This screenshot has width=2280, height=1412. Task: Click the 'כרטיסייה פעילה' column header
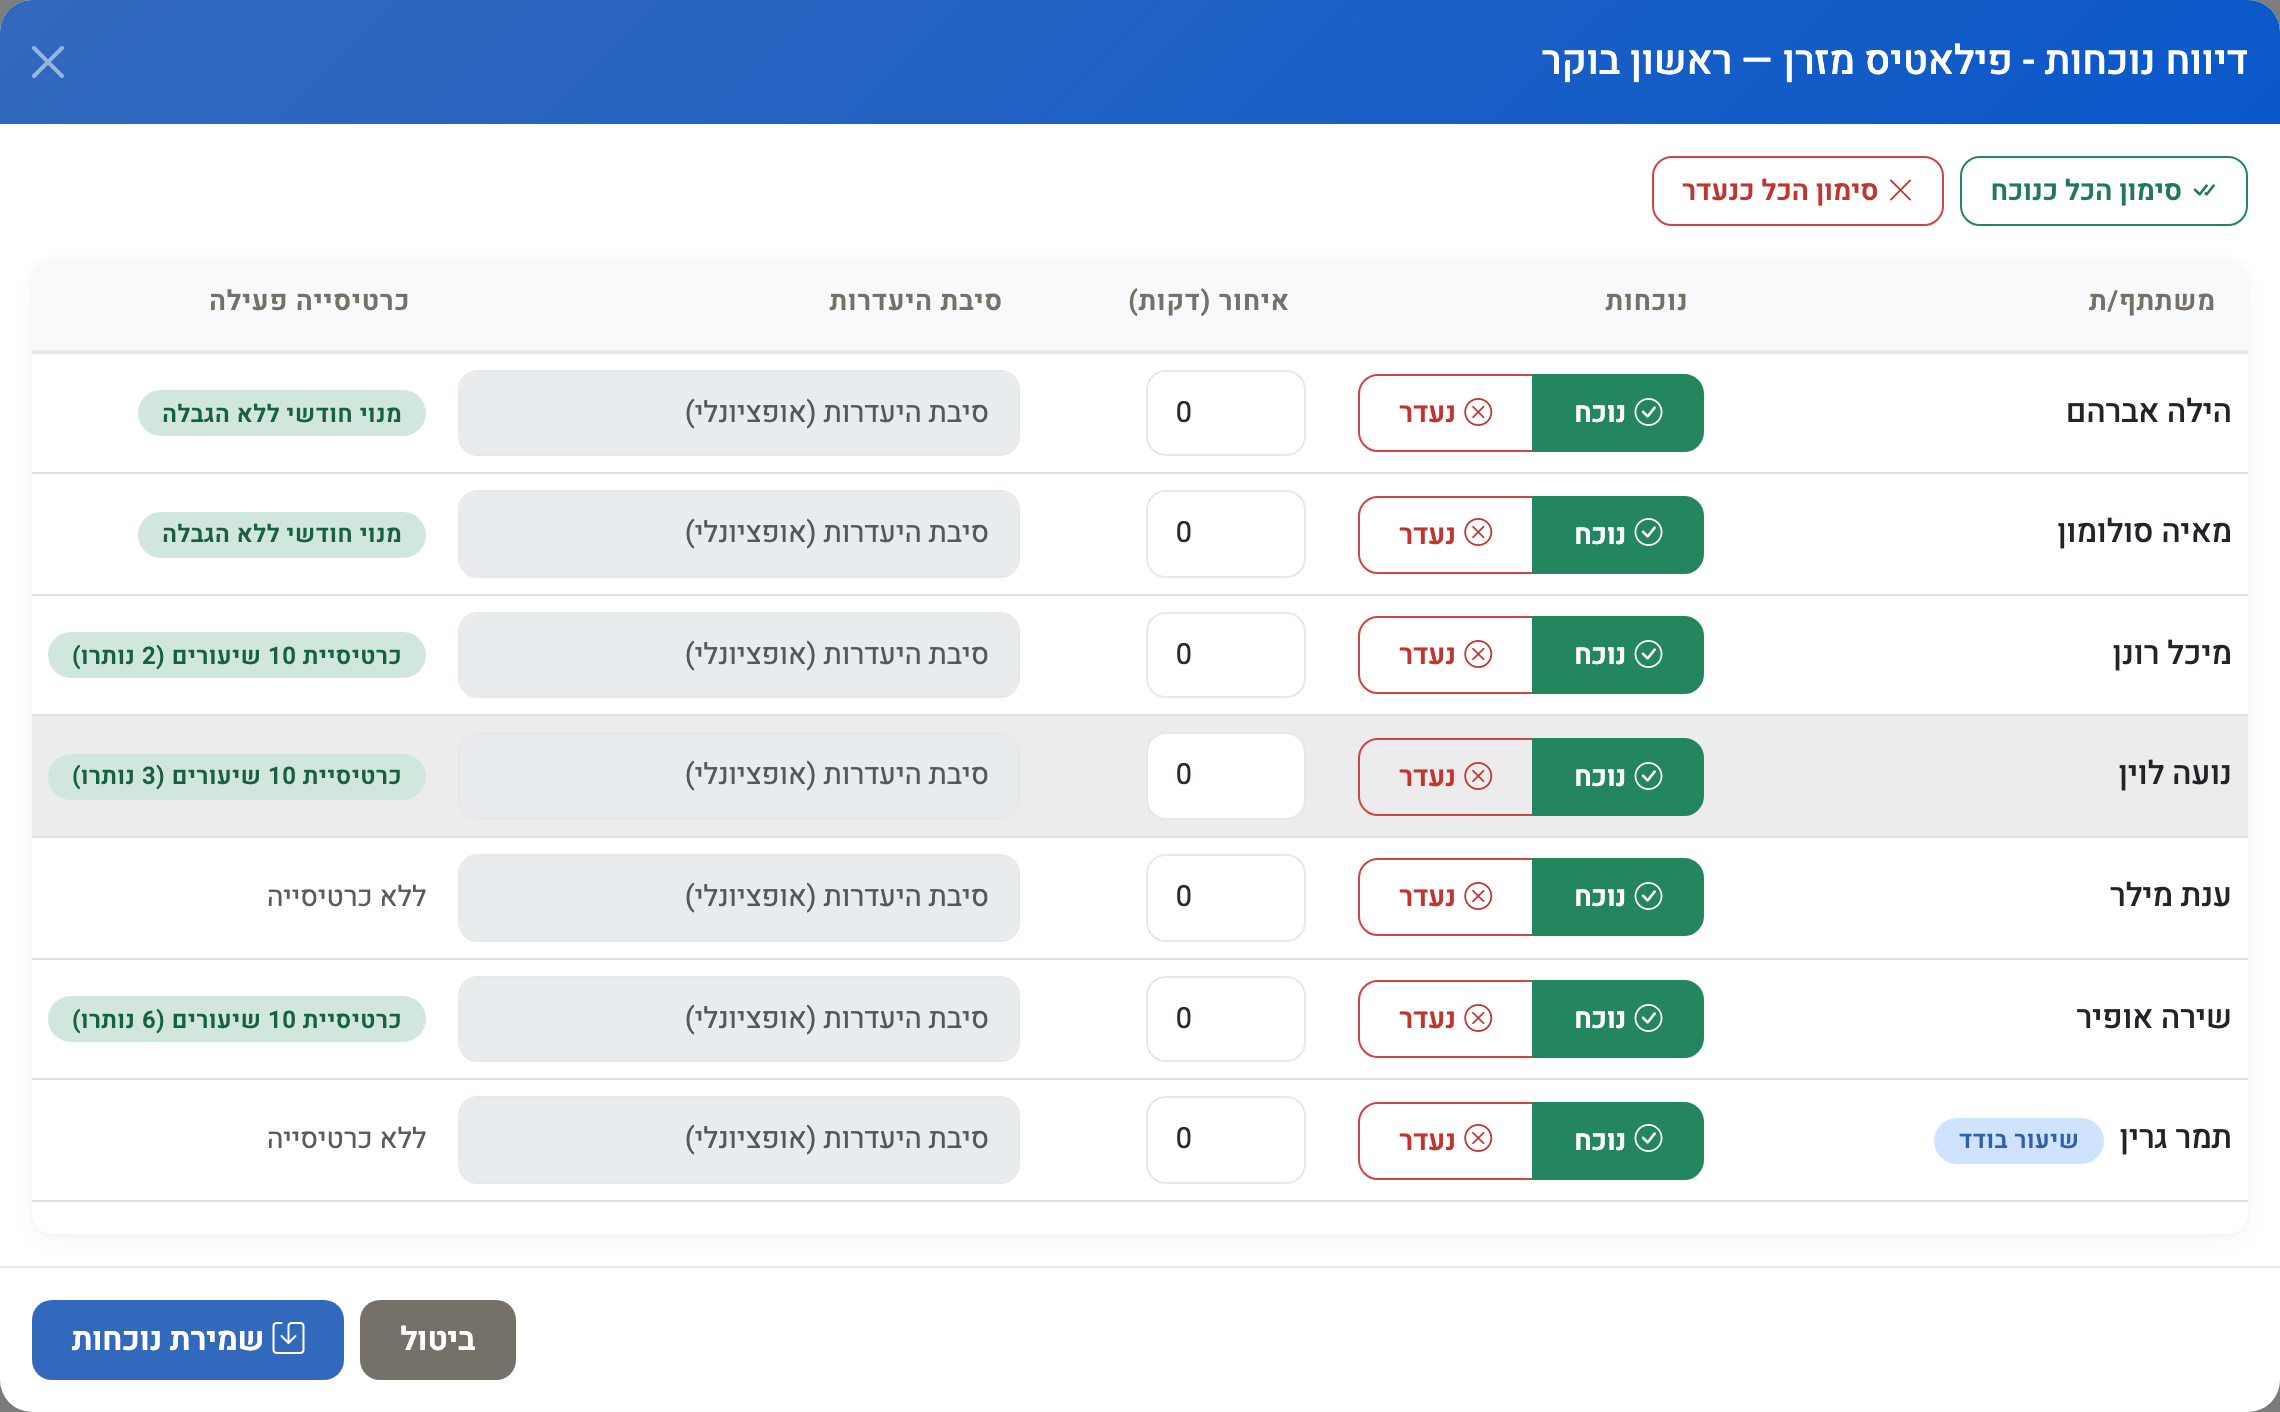click(309, 301)
